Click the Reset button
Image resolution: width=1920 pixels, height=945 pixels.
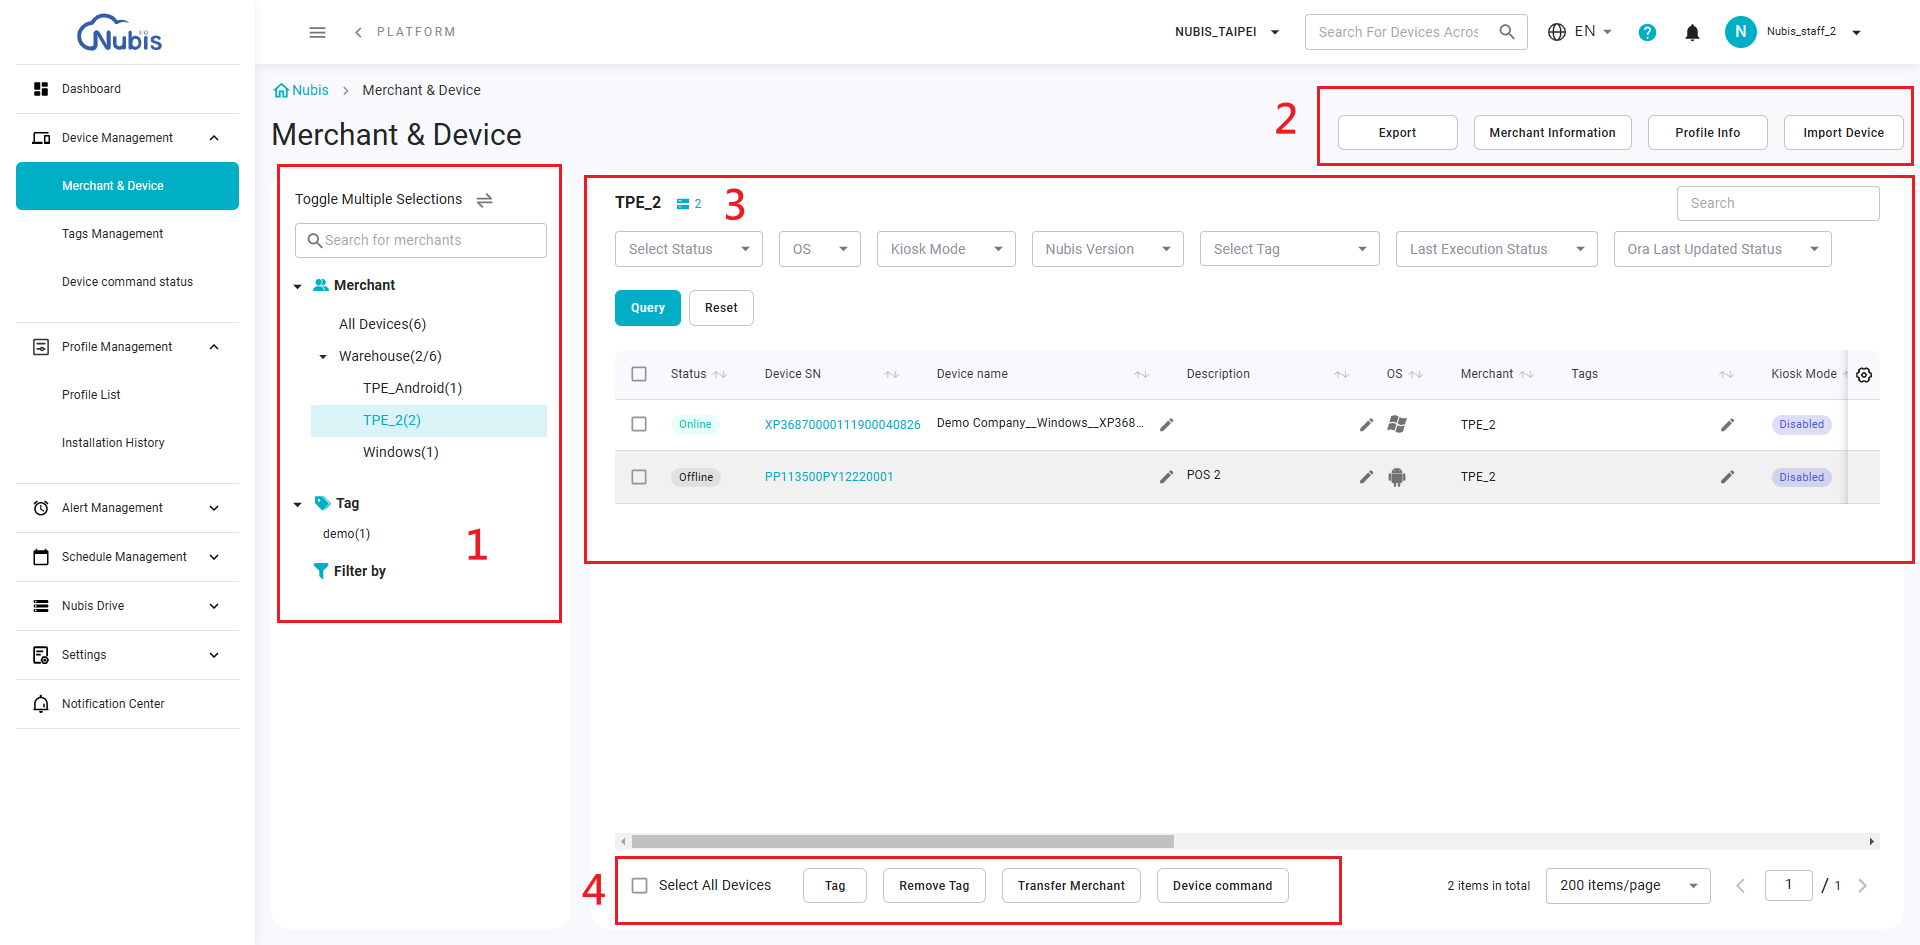tap(721, 308)
